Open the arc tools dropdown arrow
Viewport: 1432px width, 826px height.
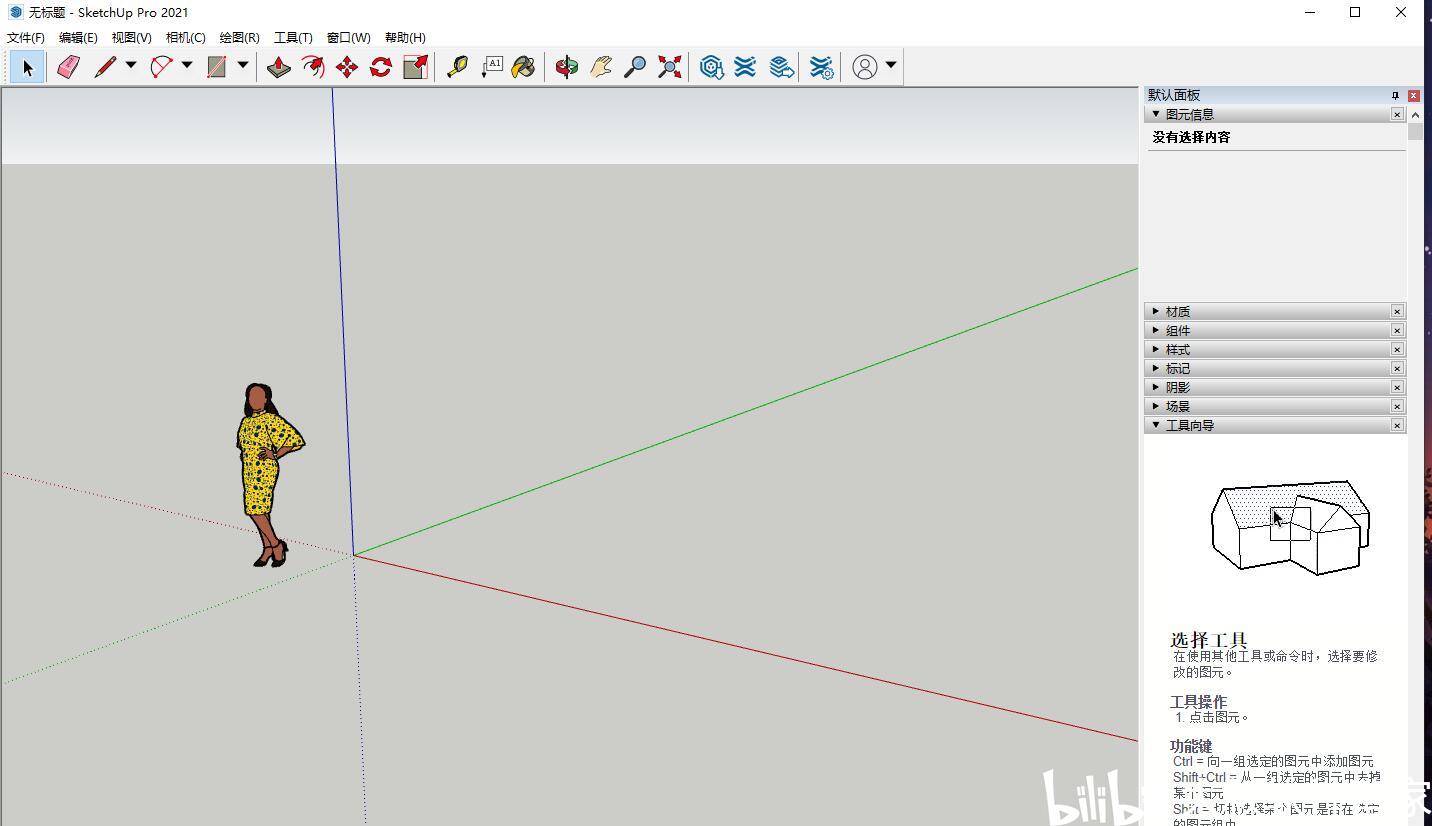187,66
